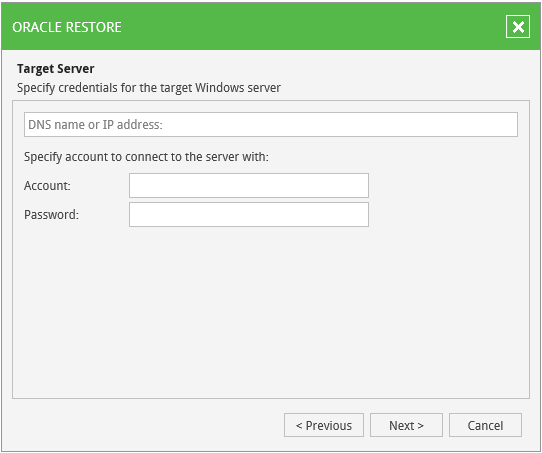The height and width of the screenshot is (453, 542).
Task: Click the 'Account:' label
Action: tap(47, 186)
